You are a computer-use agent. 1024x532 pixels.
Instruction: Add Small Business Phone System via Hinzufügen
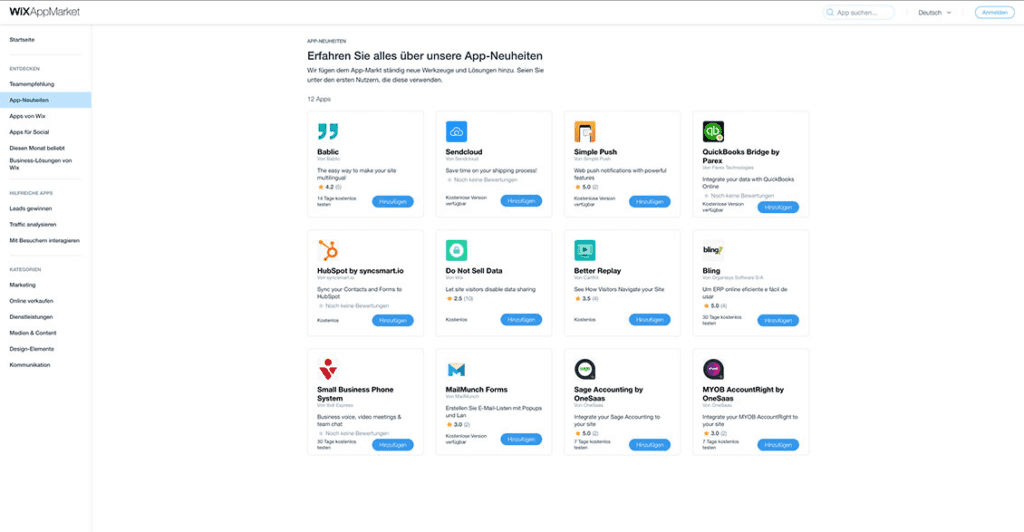(x=392, y=445)
